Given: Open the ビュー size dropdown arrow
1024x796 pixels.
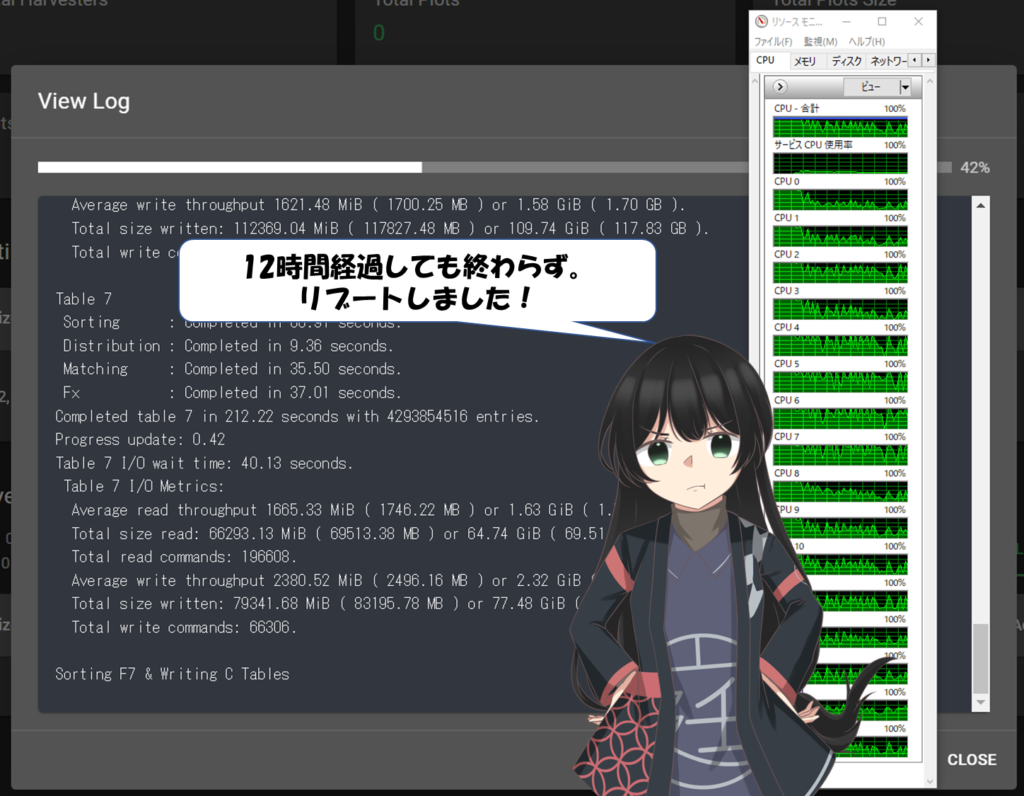Looking at the screenshot, I should (x=905, y=87).
